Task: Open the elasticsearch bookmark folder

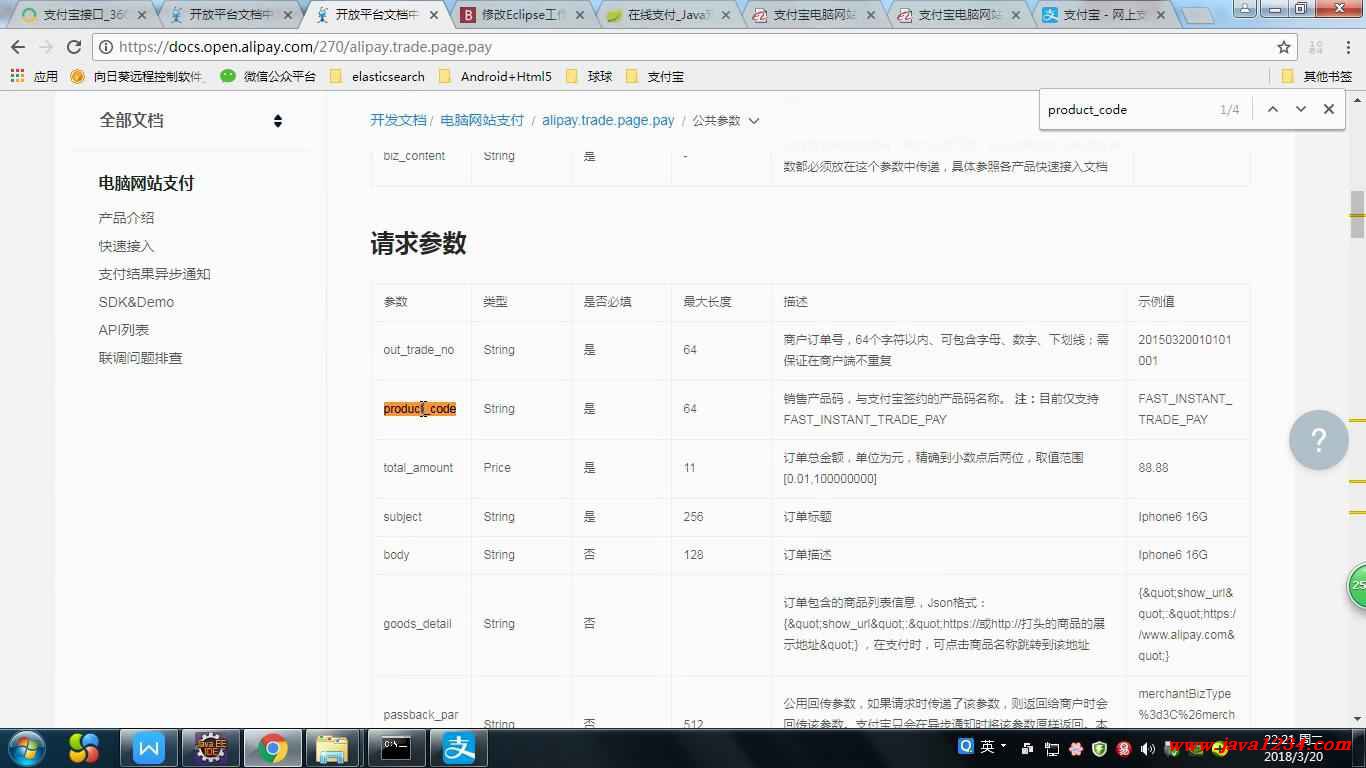Action: pos(377,76)
